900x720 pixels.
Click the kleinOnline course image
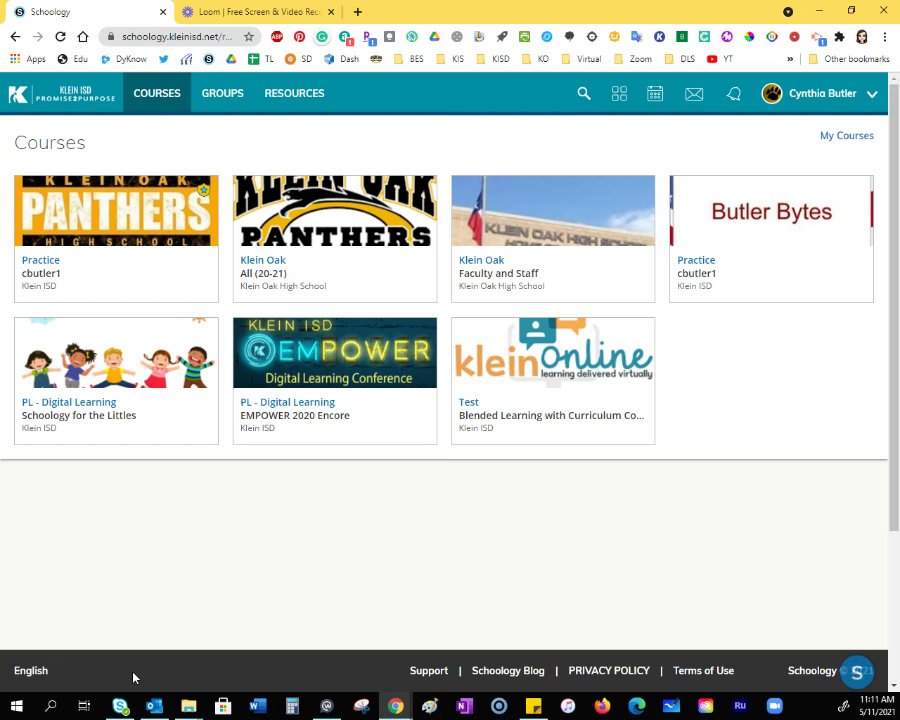[x=553, y=353]
